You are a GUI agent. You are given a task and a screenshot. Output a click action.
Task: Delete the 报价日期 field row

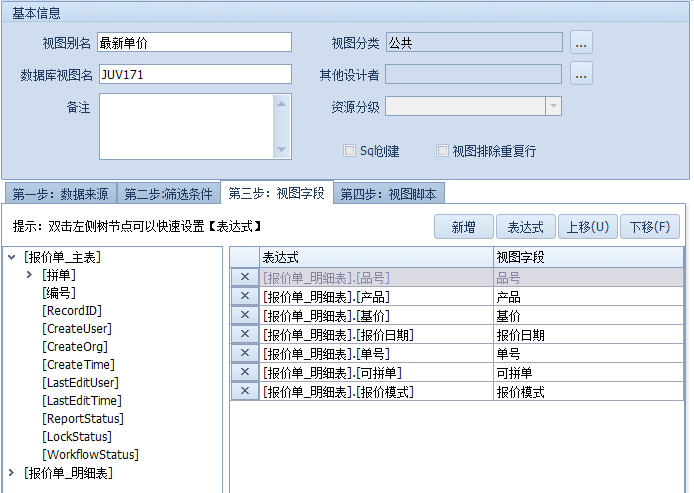click(x=244, y=335)
